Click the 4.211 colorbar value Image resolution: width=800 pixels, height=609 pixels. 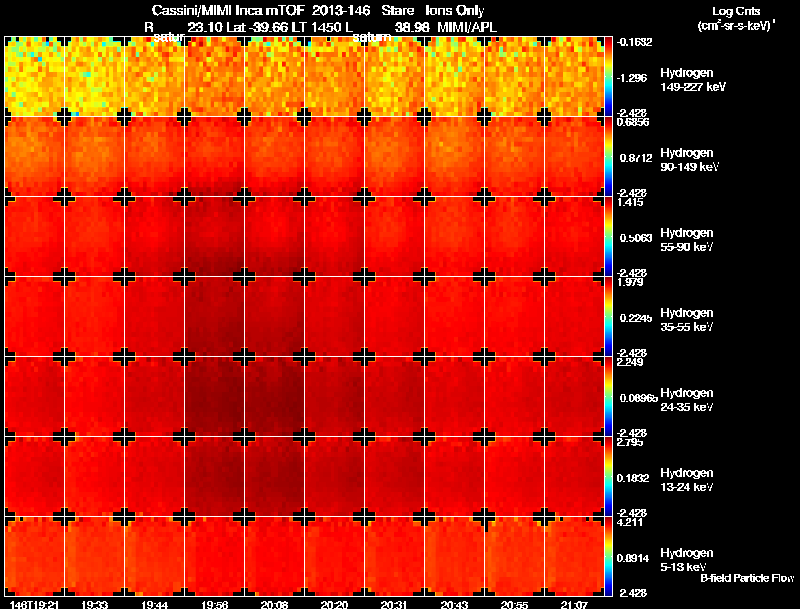coord(630,522)
